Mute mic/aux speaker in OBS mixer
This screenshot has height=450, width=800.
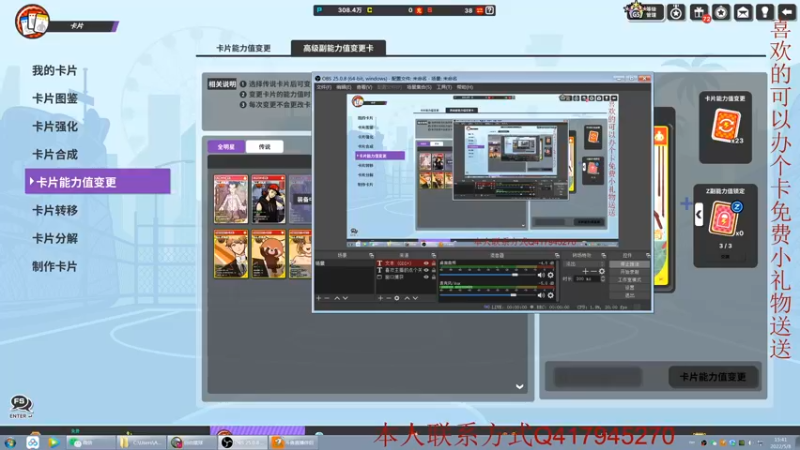(x=541, y=295)
